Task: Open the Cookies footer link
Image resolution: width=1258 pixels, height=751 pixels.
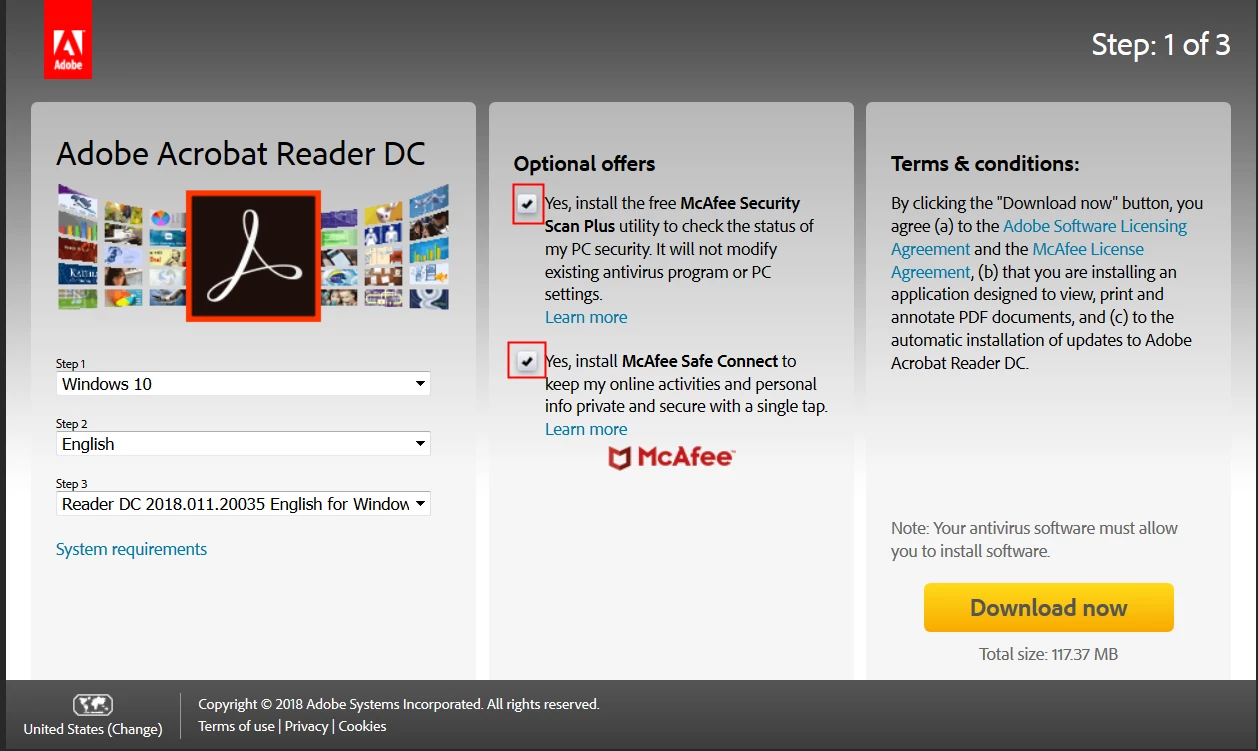Action: coord(362,726)
